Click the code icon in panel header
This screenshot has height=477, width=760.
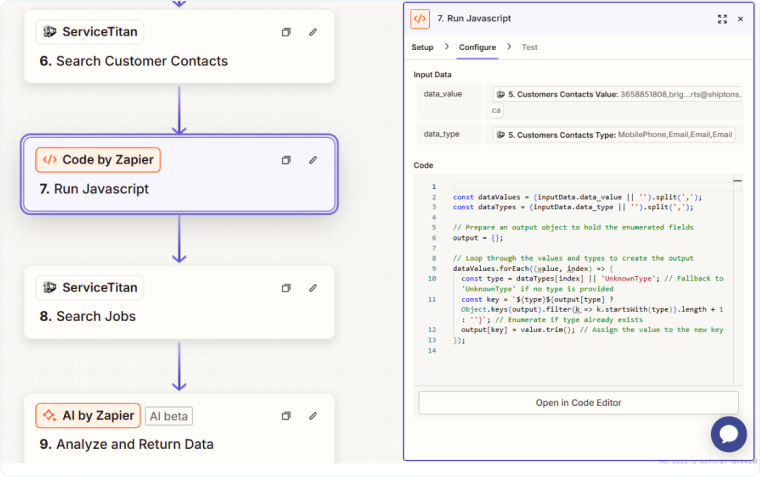420,19
